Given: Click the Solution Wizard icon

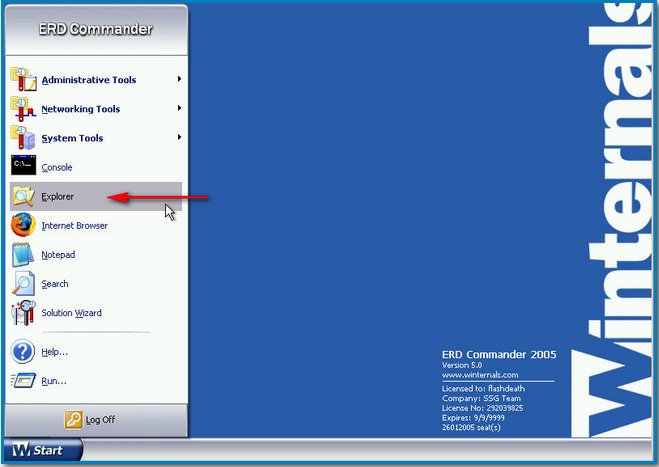Looking at the screenshot, I should click(x=23, y=313).
